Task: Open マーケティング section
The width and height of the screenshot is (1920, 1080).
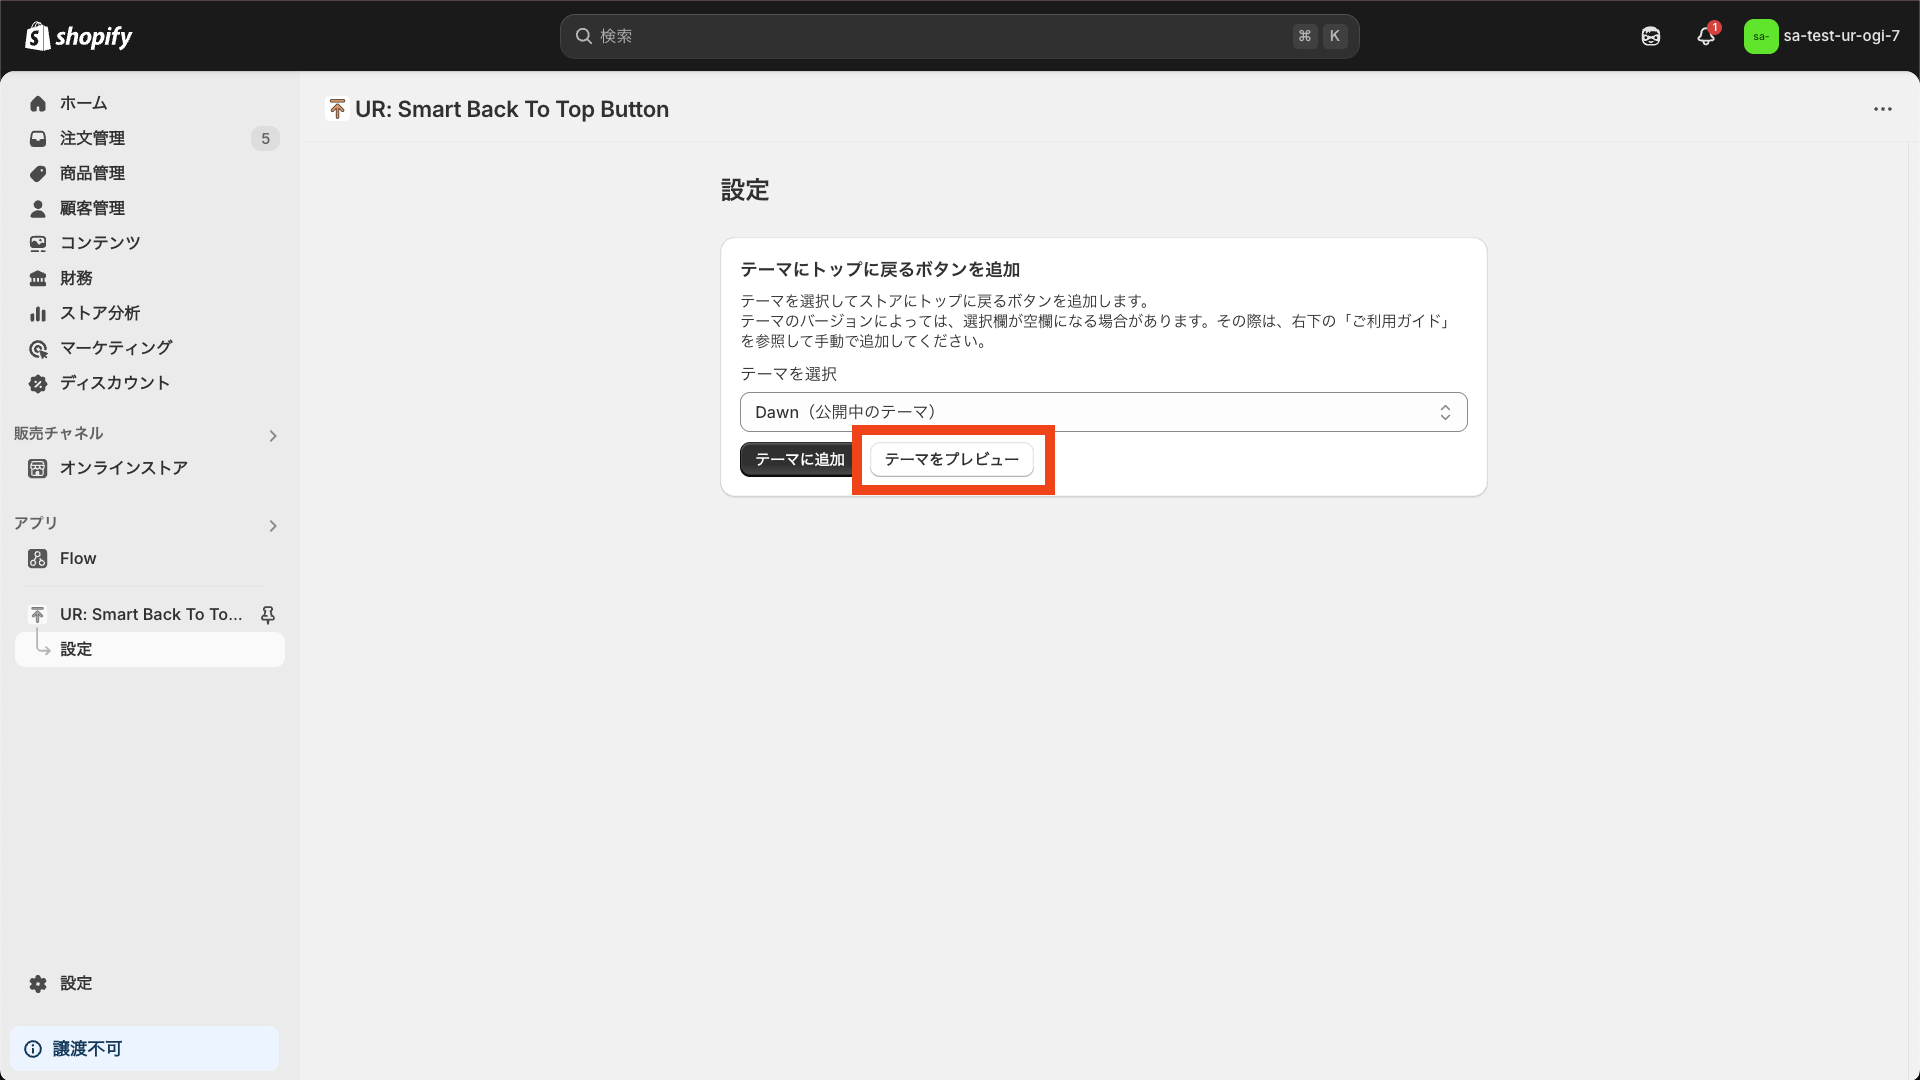Action: tap(116, 348)
